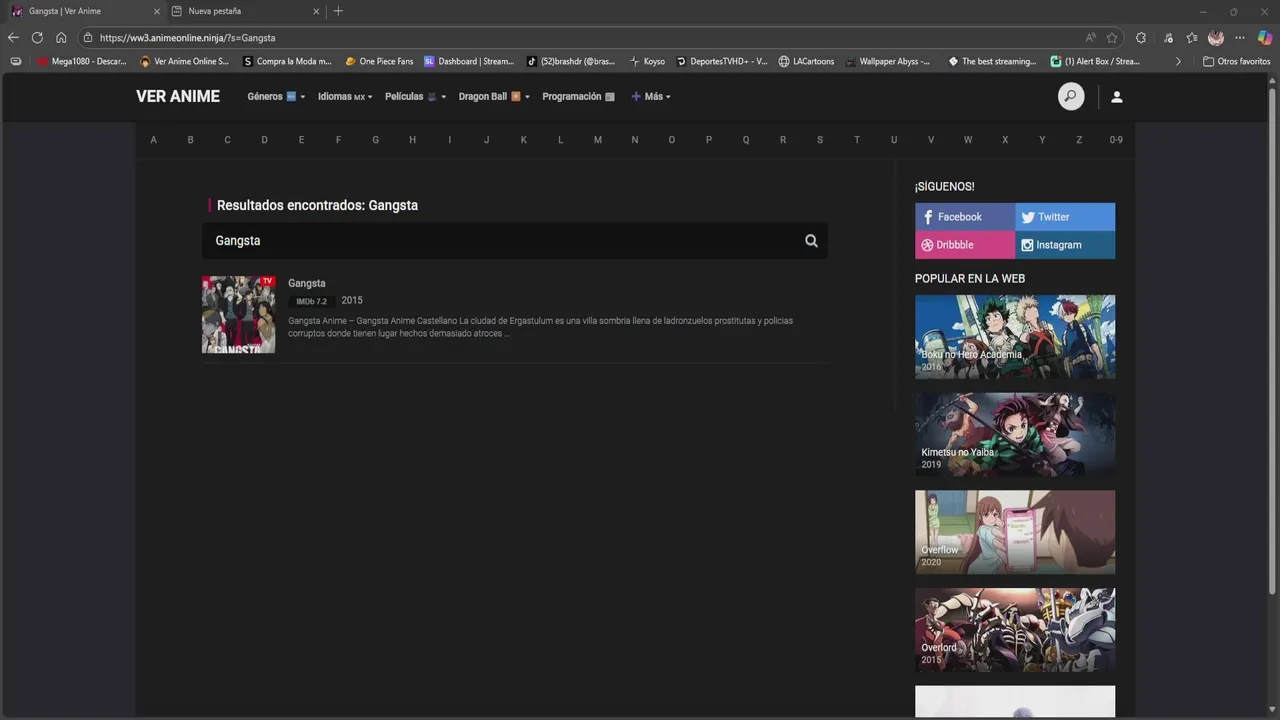Open the Mega1080 bookmark
This screenshot has width=1280, height=720.
pyautogui.click(x=82, y=61)
